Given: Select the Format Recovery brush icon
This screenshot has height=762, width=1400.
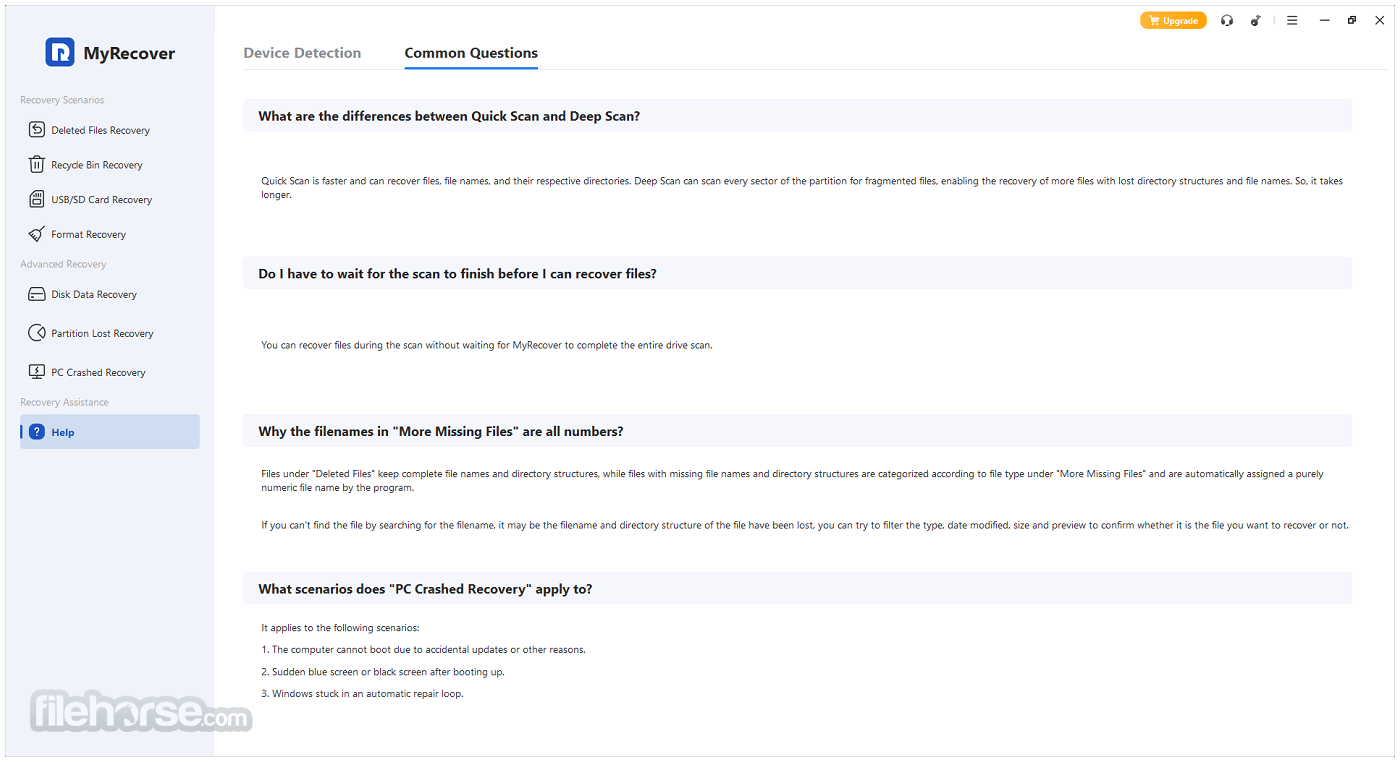Looking at the screenshot, I should (36, 234).
